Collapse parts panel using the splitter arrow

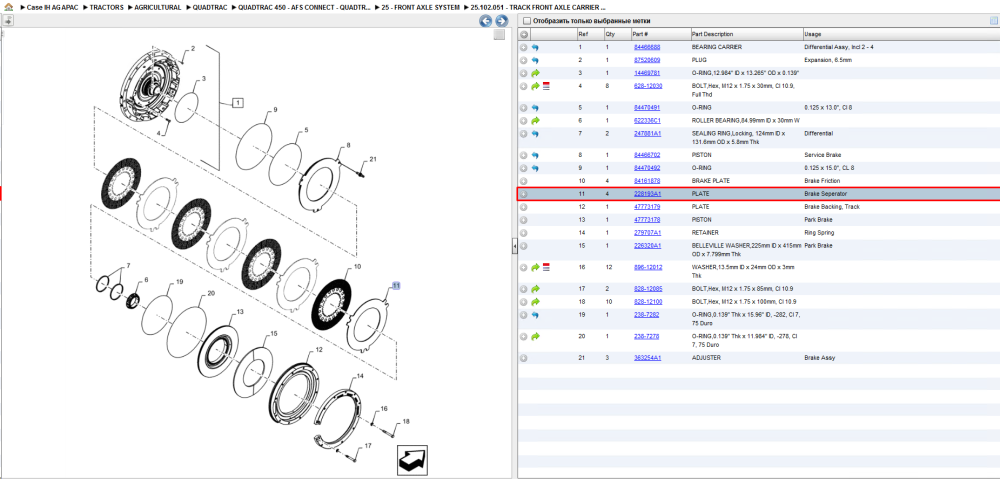(x=514, y=247)
